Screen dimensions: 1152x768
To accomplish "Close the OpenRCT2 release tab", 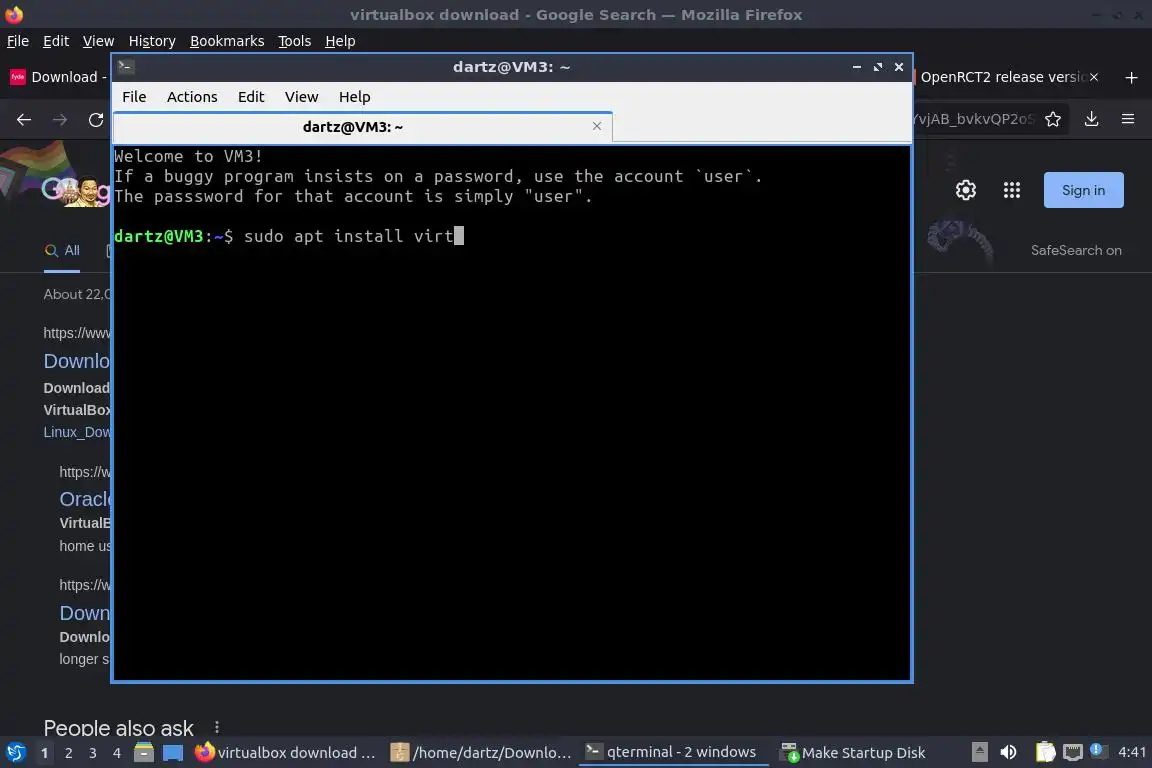I will 1094,77.
